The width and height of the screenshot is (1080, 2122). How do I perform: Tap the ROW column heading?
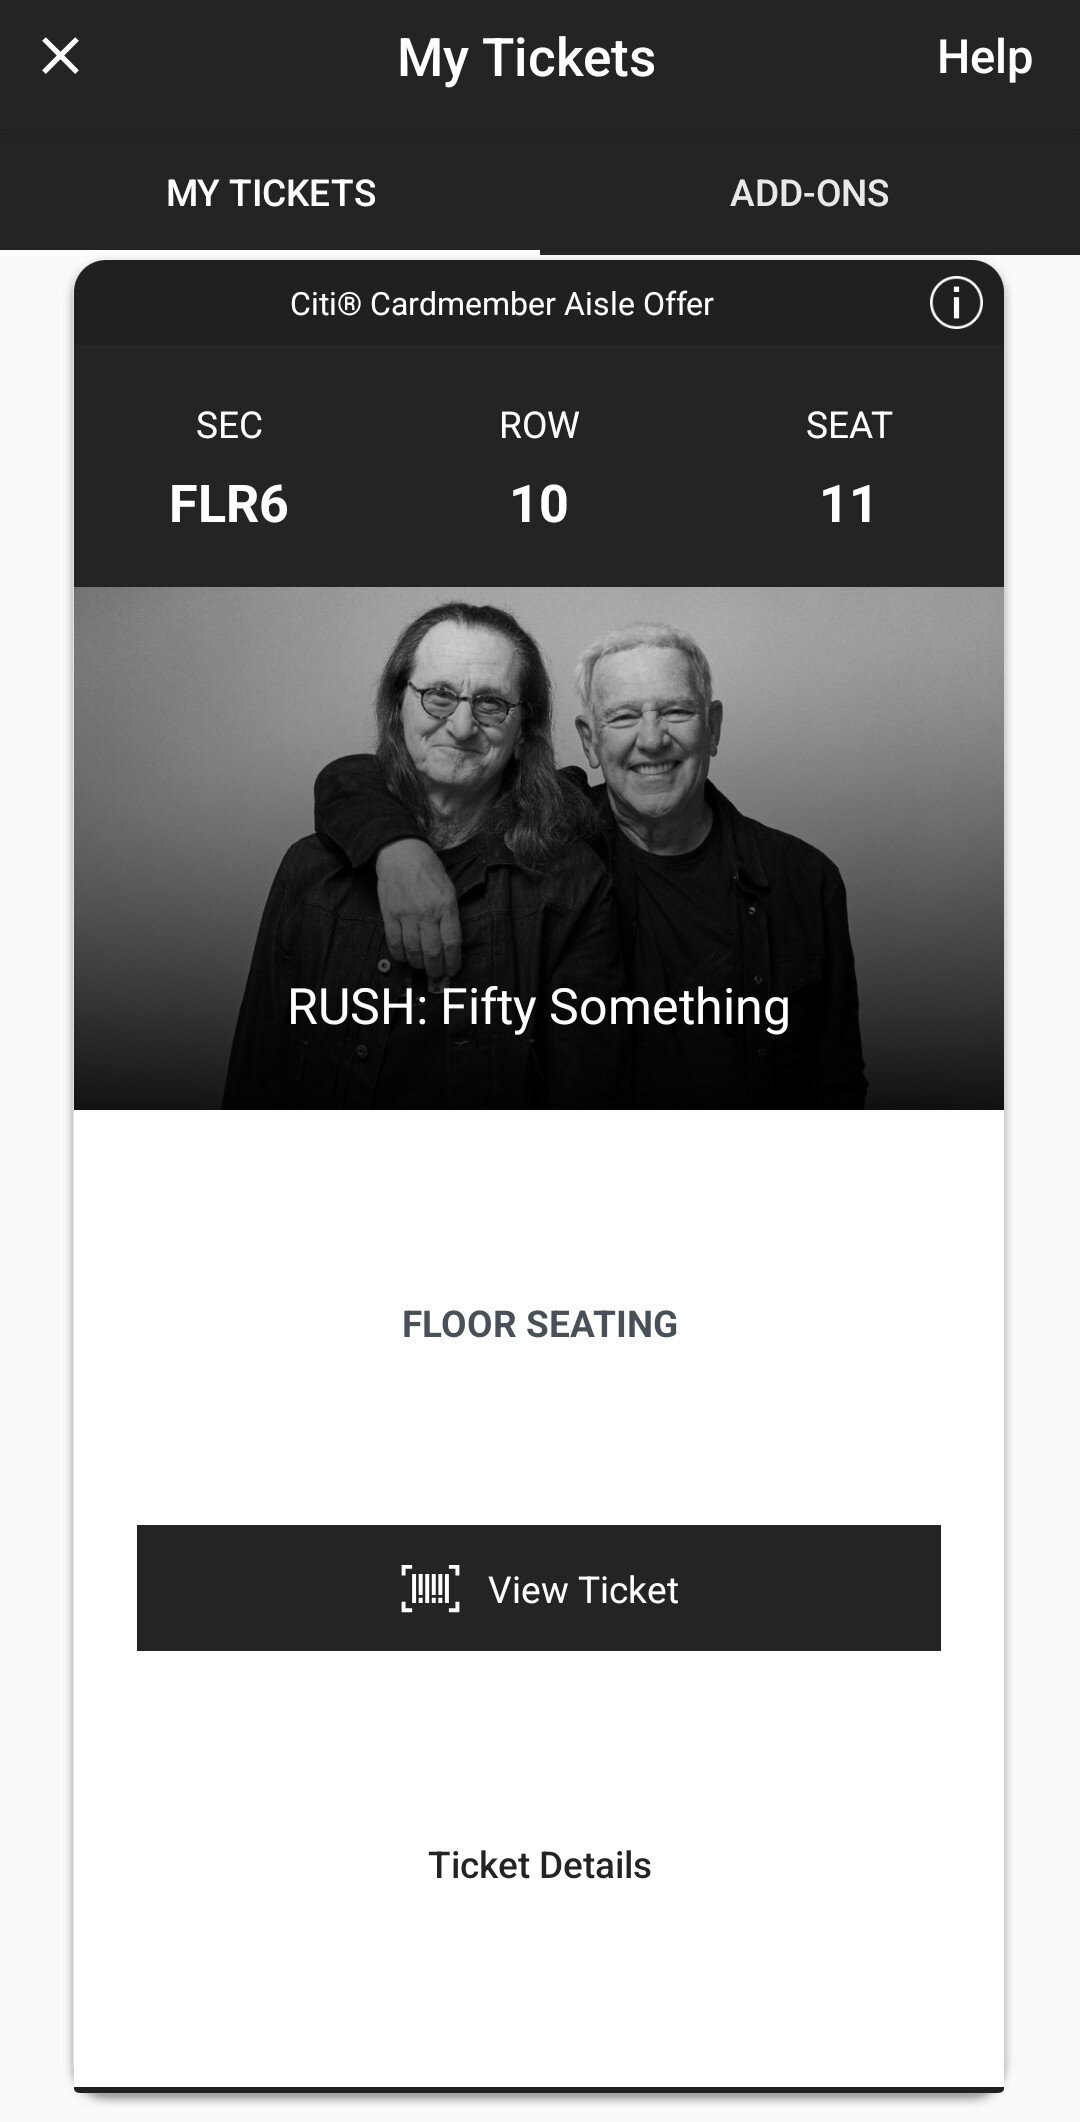[539, 425]
